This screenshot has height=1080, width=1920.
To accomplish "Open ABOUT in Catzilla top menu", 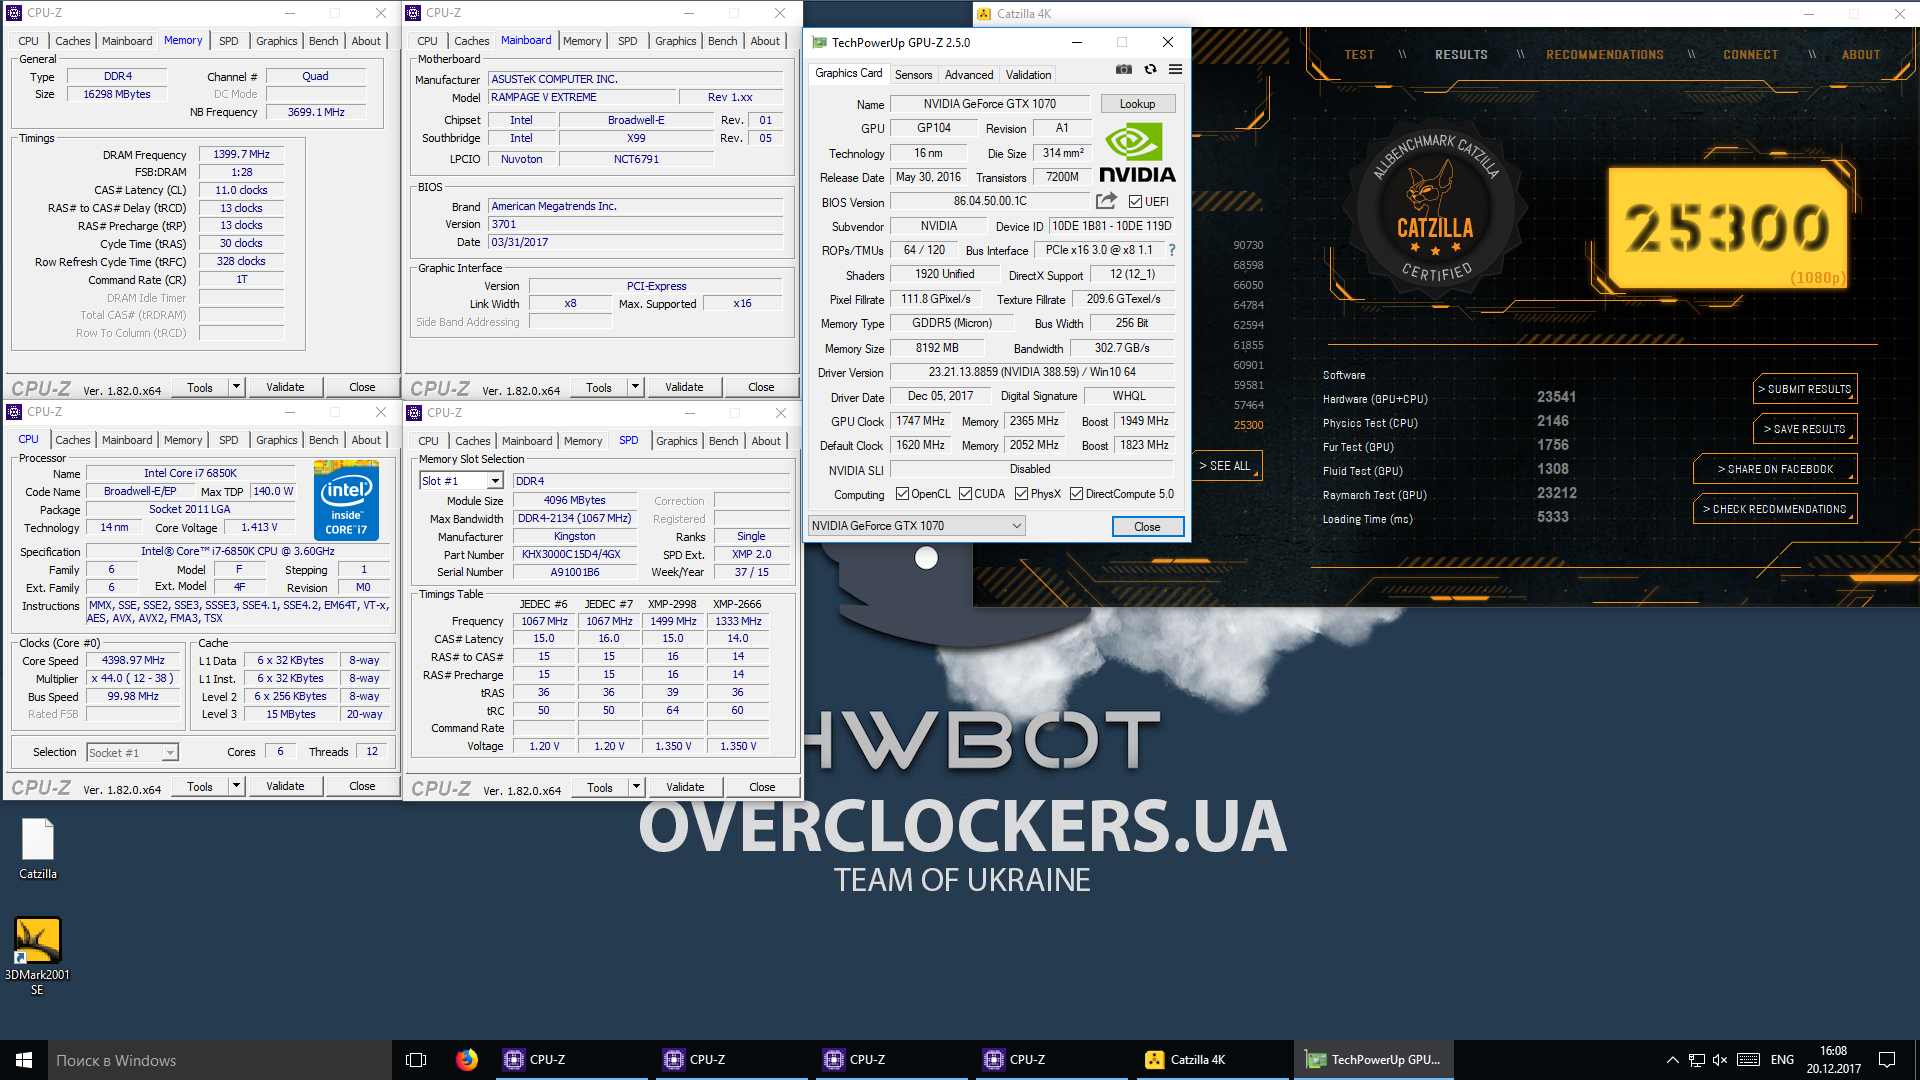I will tap(1861, 55).
